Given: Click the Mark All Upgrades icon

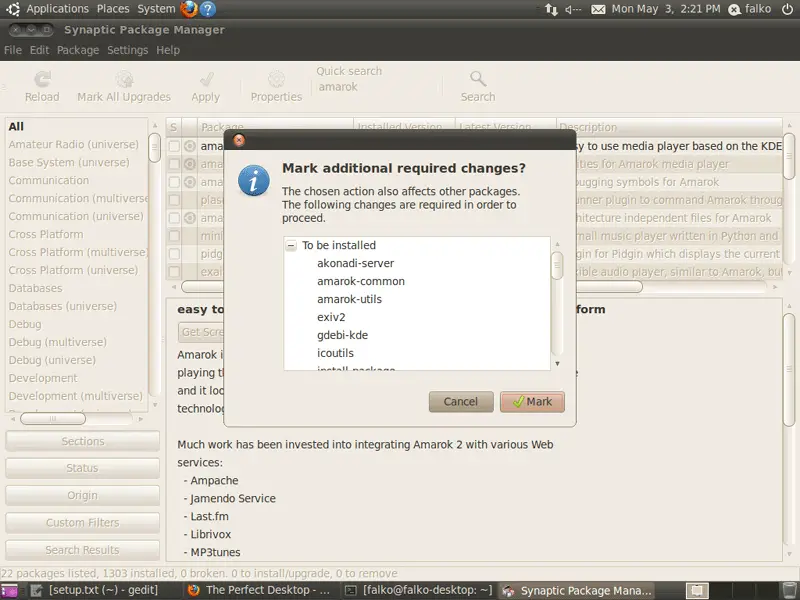Looking at the screenshot, I should 124,80.
